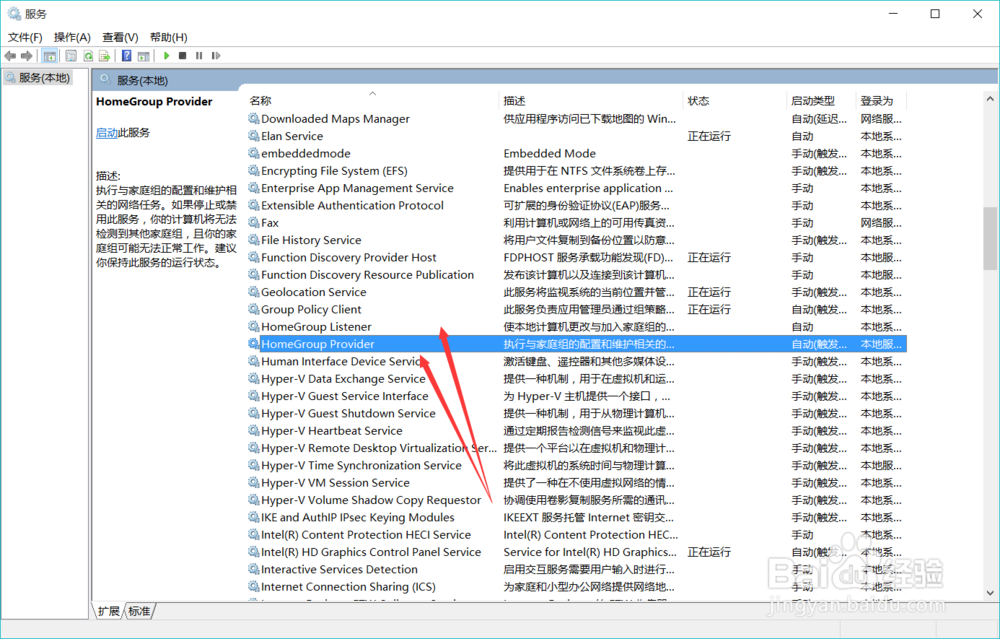Toggle the action pane visibility
The width and height of the screenshot is (1000, 639).
click(x=142, y=55)
